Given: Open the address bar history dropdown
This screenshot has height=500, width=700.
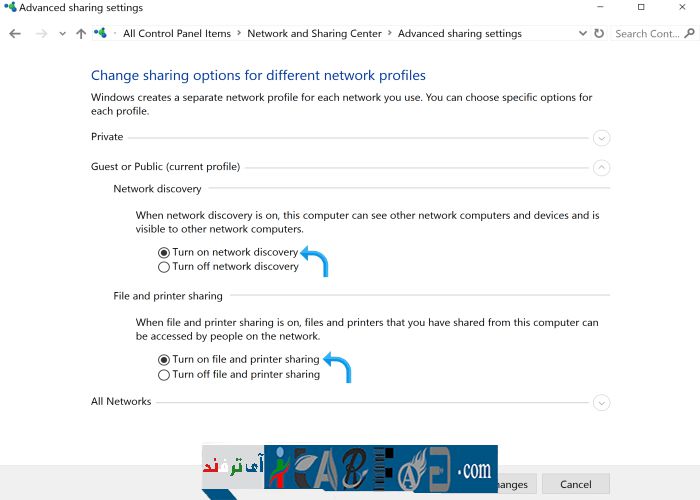Looking at the screenshot, I should pos(583,33).
